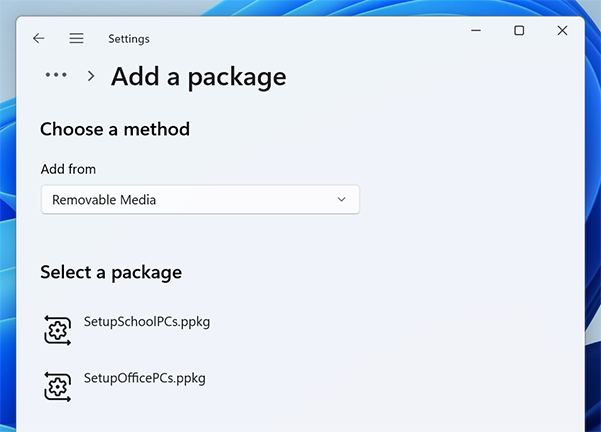Select the SetupOfficePCs.ppkg file name
The image size is (601, 432).
[x=145, y=378]
